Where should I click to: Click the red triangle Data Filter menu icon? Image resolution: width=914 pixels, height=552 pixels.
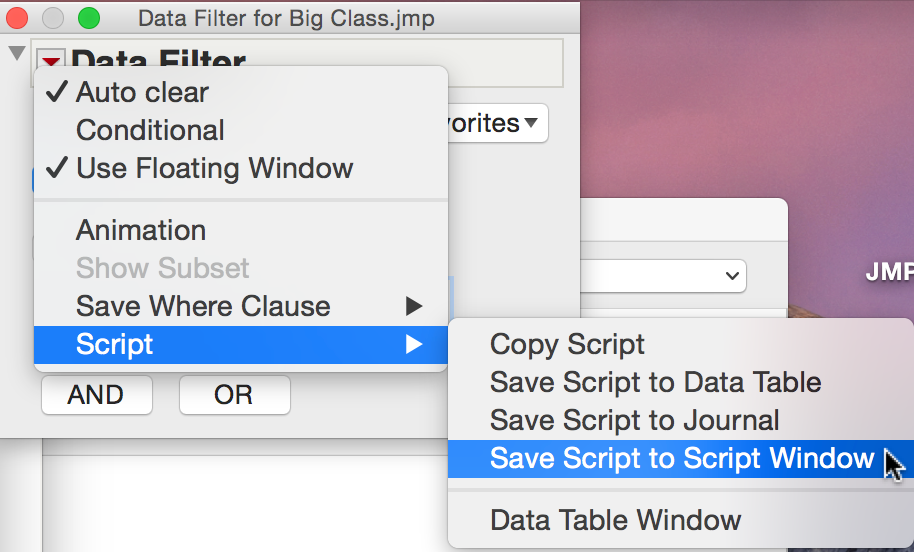coord(51,60)
